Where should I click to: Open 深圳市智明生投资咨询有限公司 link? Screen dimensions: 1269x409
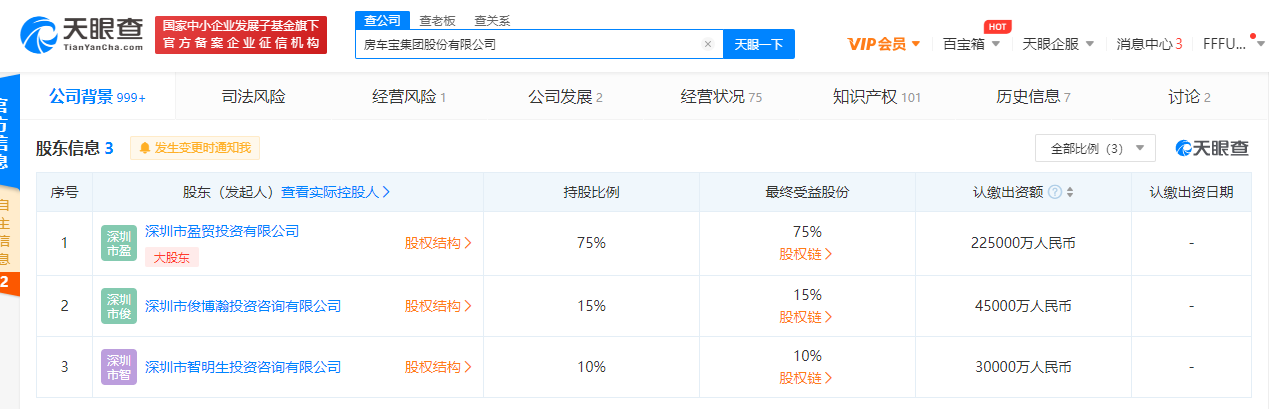pos(243,367)
